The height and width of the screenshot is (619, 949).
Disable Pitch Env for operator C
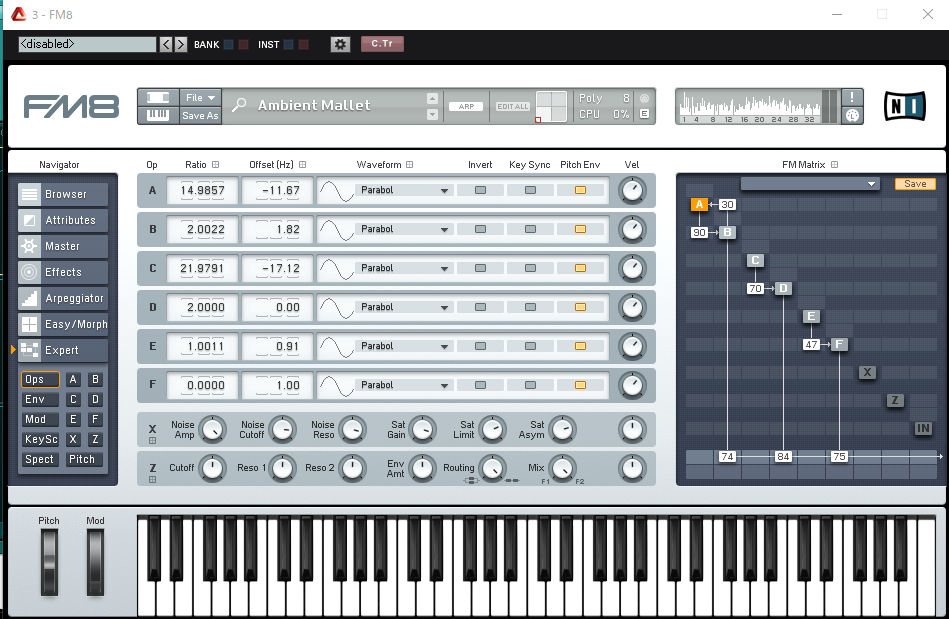[580, 268]
